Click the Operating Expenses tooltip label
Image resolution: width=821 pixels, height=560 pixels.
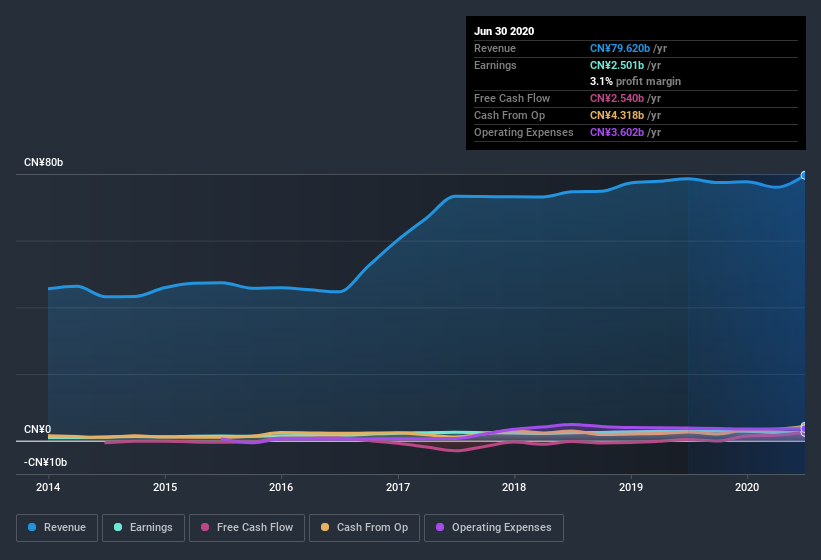click(524, 132)
